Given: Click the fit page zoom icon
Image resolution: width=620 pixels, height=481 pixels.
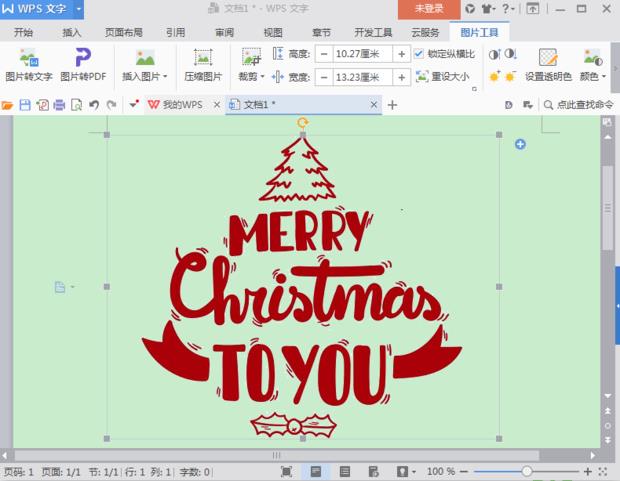Looking at the screenshot, I should [603, 471].
